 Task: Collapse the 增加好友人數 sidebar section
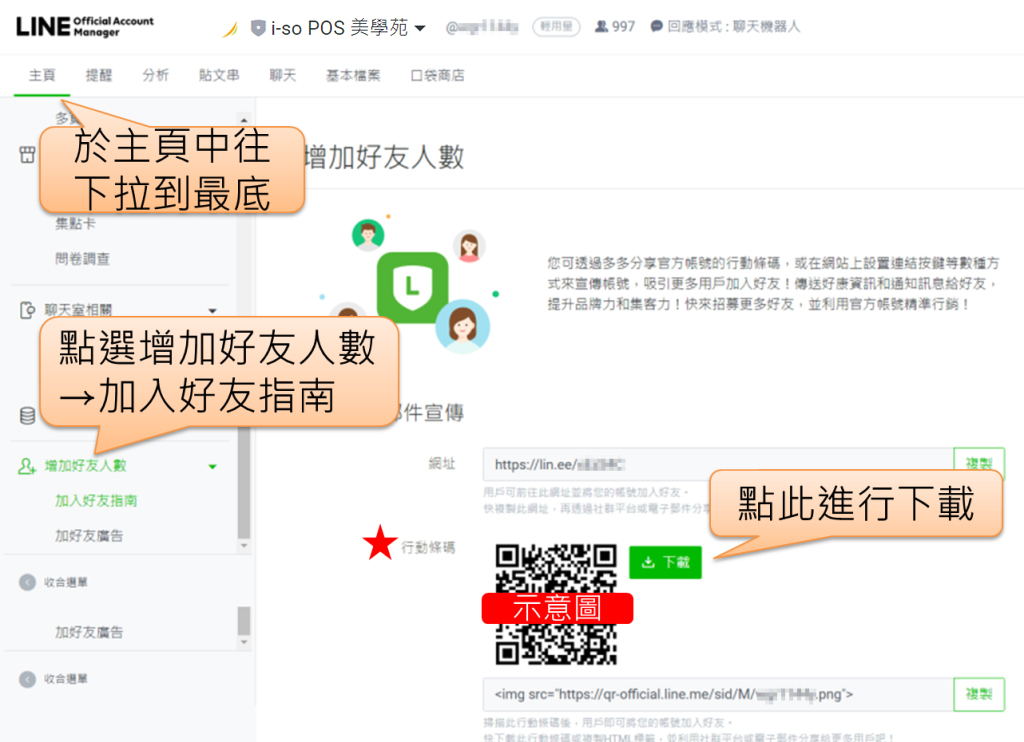[212, 466]
